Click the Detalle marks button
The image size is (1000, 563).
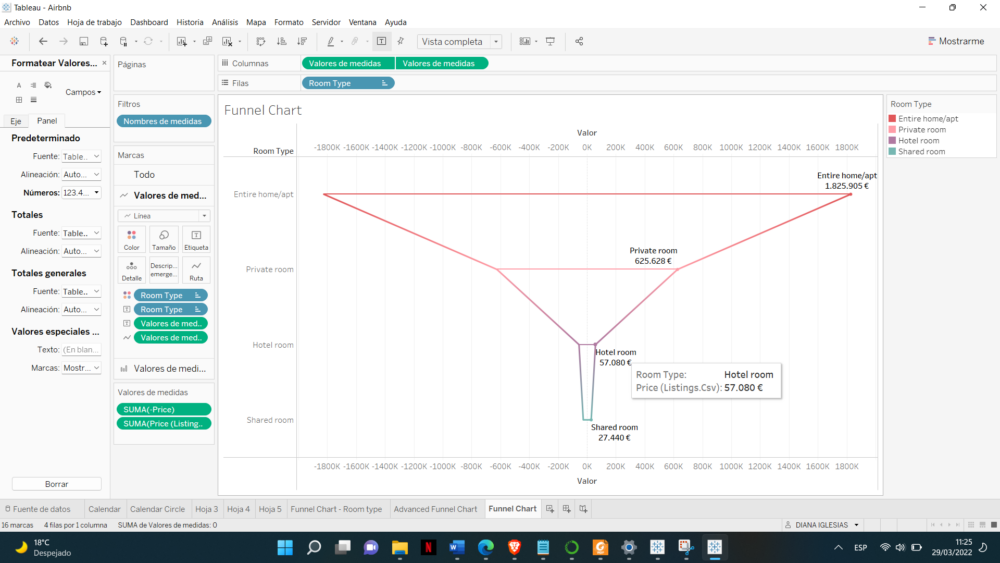pos(131,271)
